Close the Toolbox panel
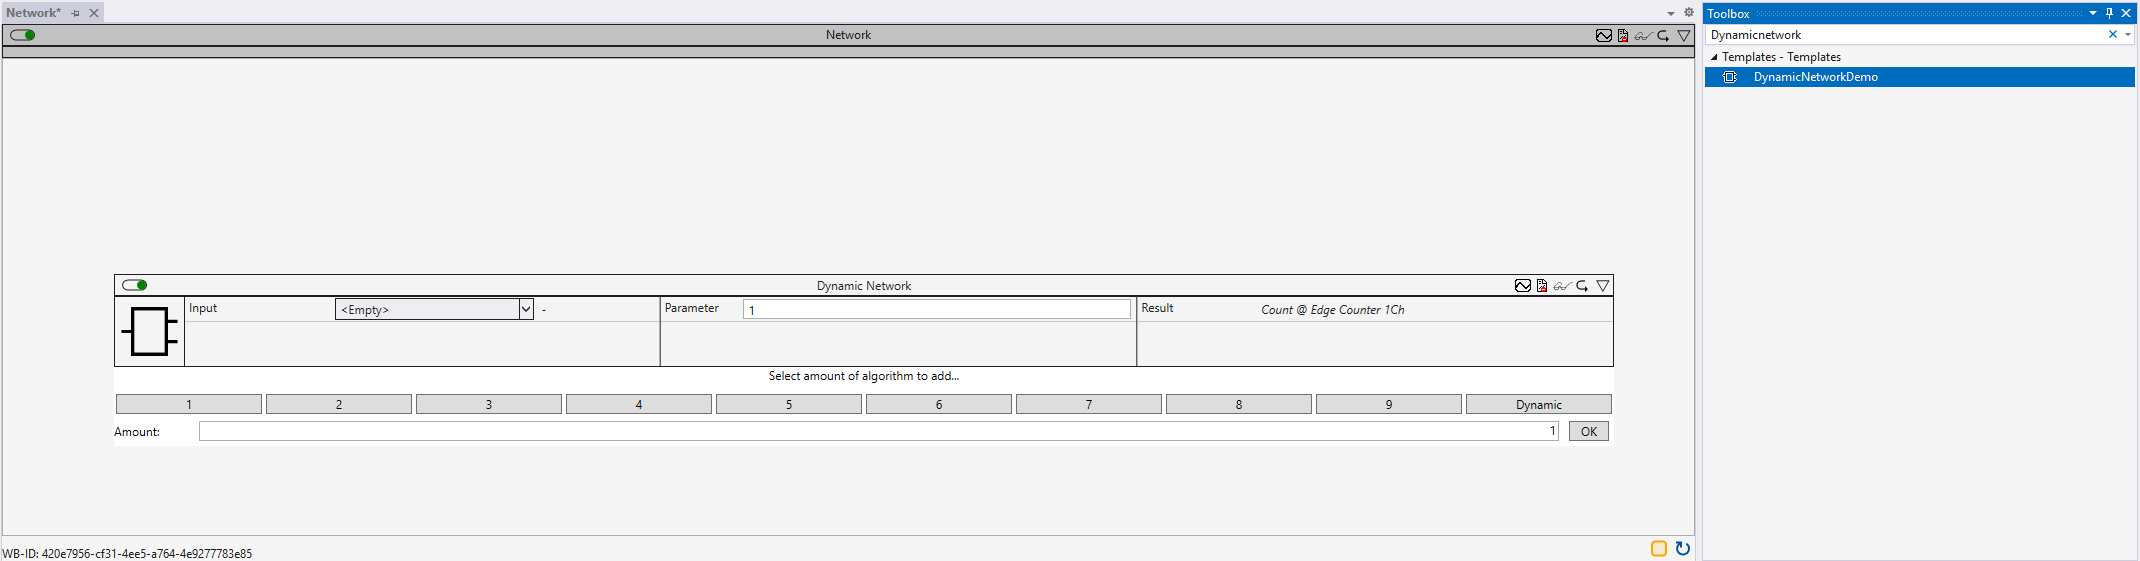This screenshot has height=561, width=2140. click(2127, 13)
